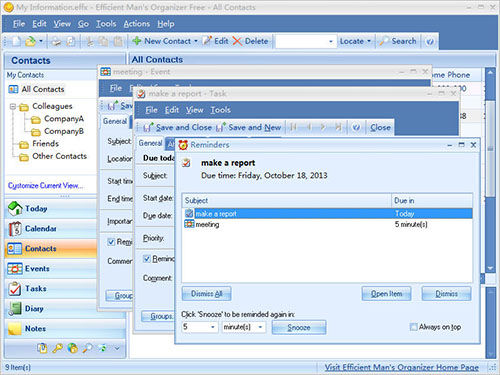Collapse the Colleagues tree node
Image resolution: width=500 pixels, height=375 pixels.
click(x=13, y=107)
